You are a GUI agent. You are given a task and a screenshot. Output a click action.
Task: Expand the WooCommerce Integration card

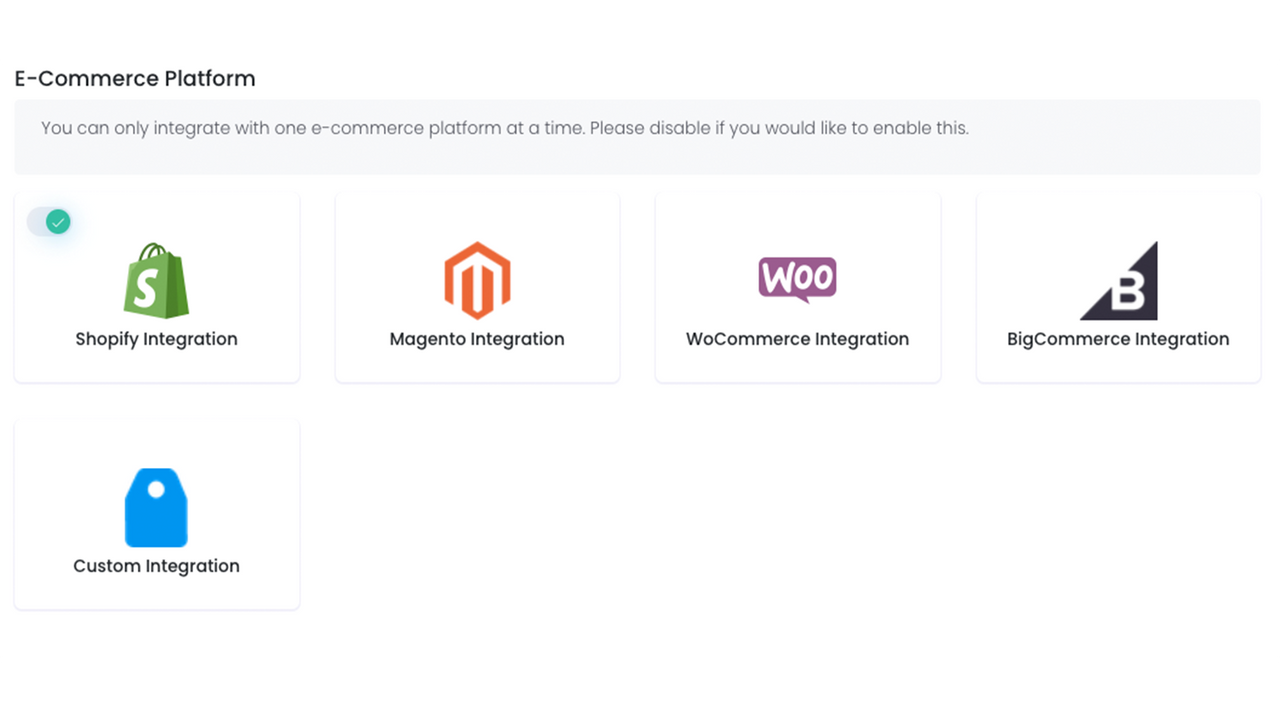pos(797,287)
